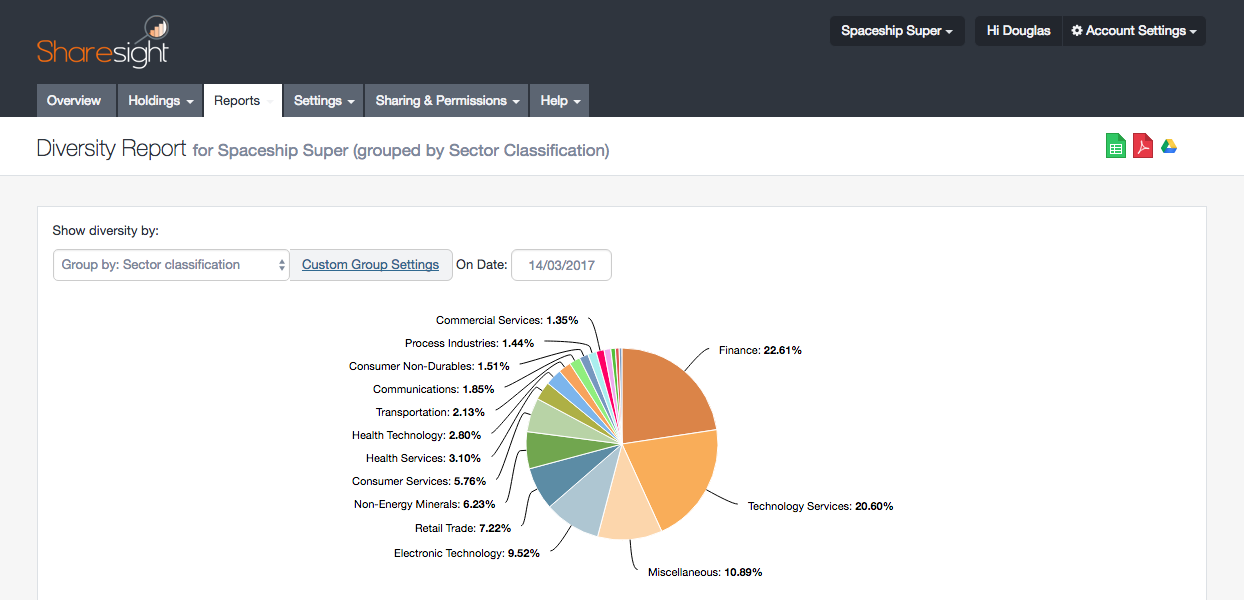
Task: Click the Retail Trade: 7.22% label
Action: pyautogui.click(x=463, y=528)
